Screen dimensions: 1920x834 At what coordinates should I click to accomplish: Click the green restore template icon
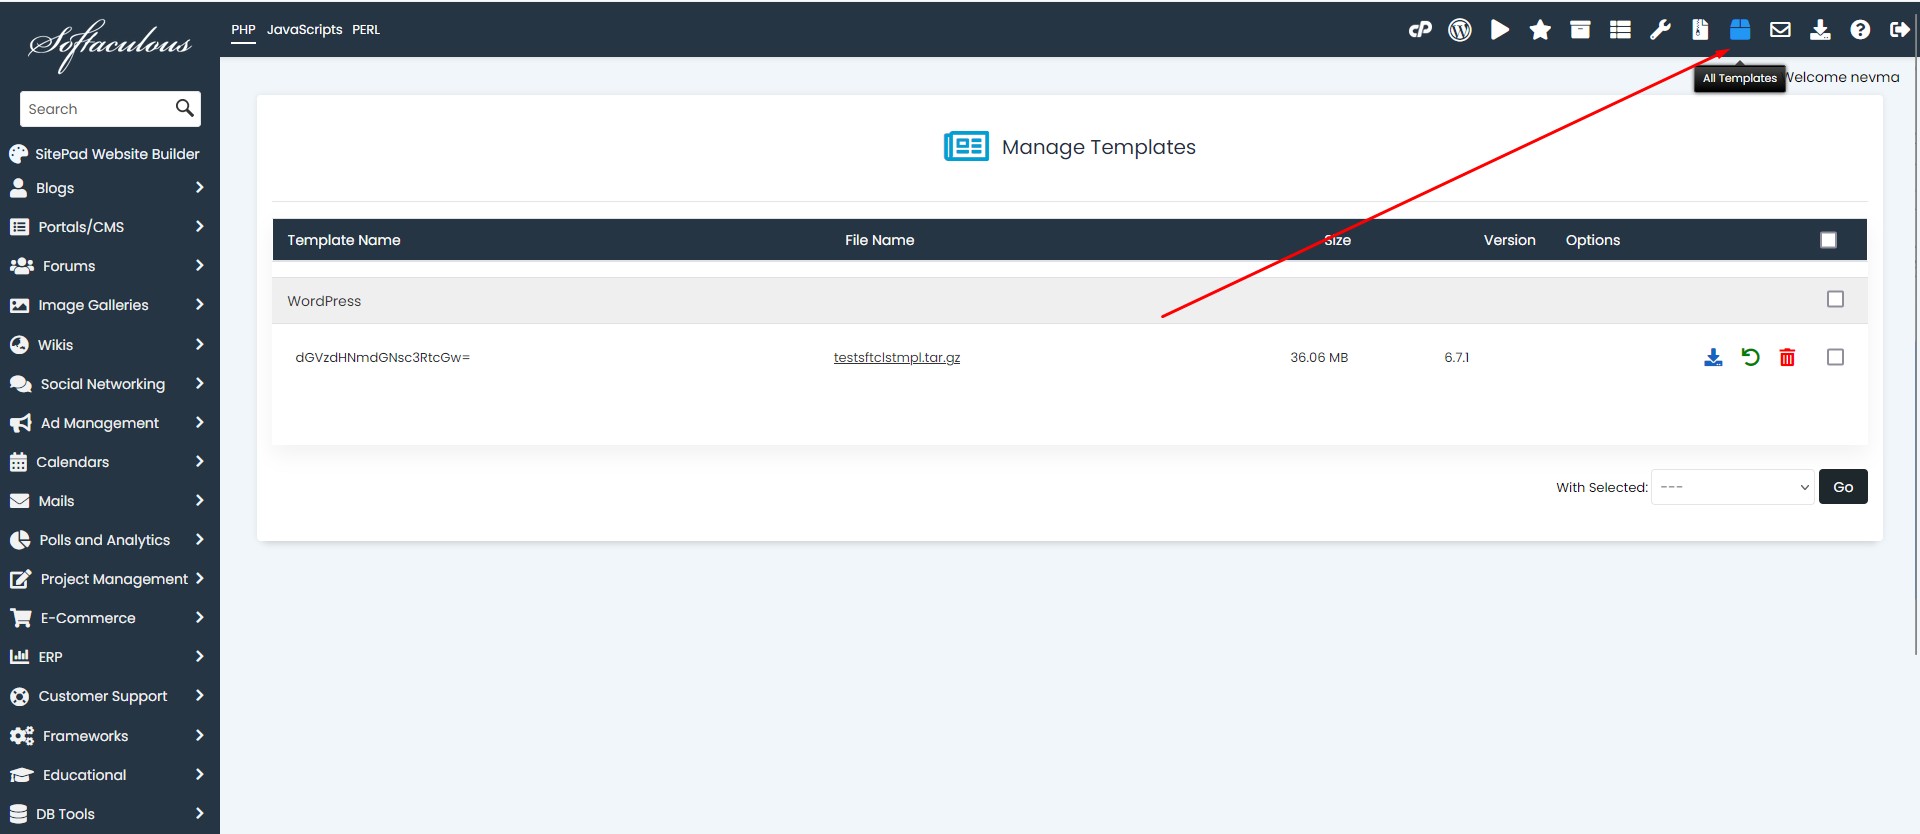pyautogui.click(x=1750, y=357)
